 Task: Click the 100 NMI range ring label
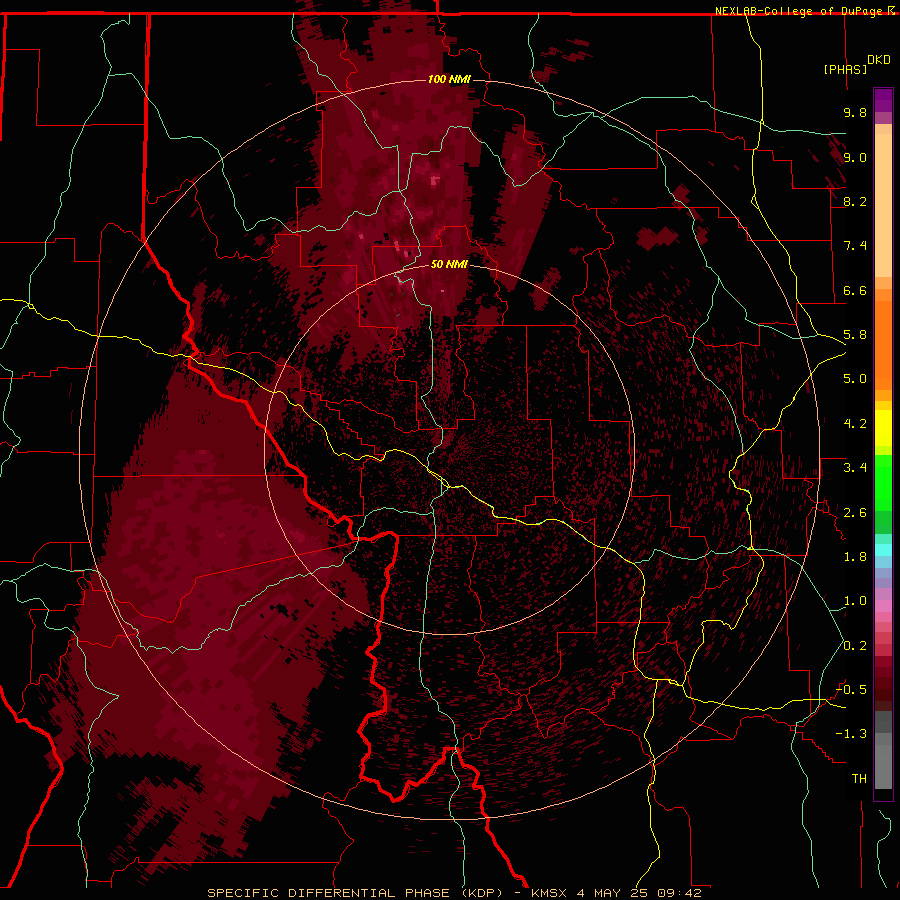click(x=449, y=79)
